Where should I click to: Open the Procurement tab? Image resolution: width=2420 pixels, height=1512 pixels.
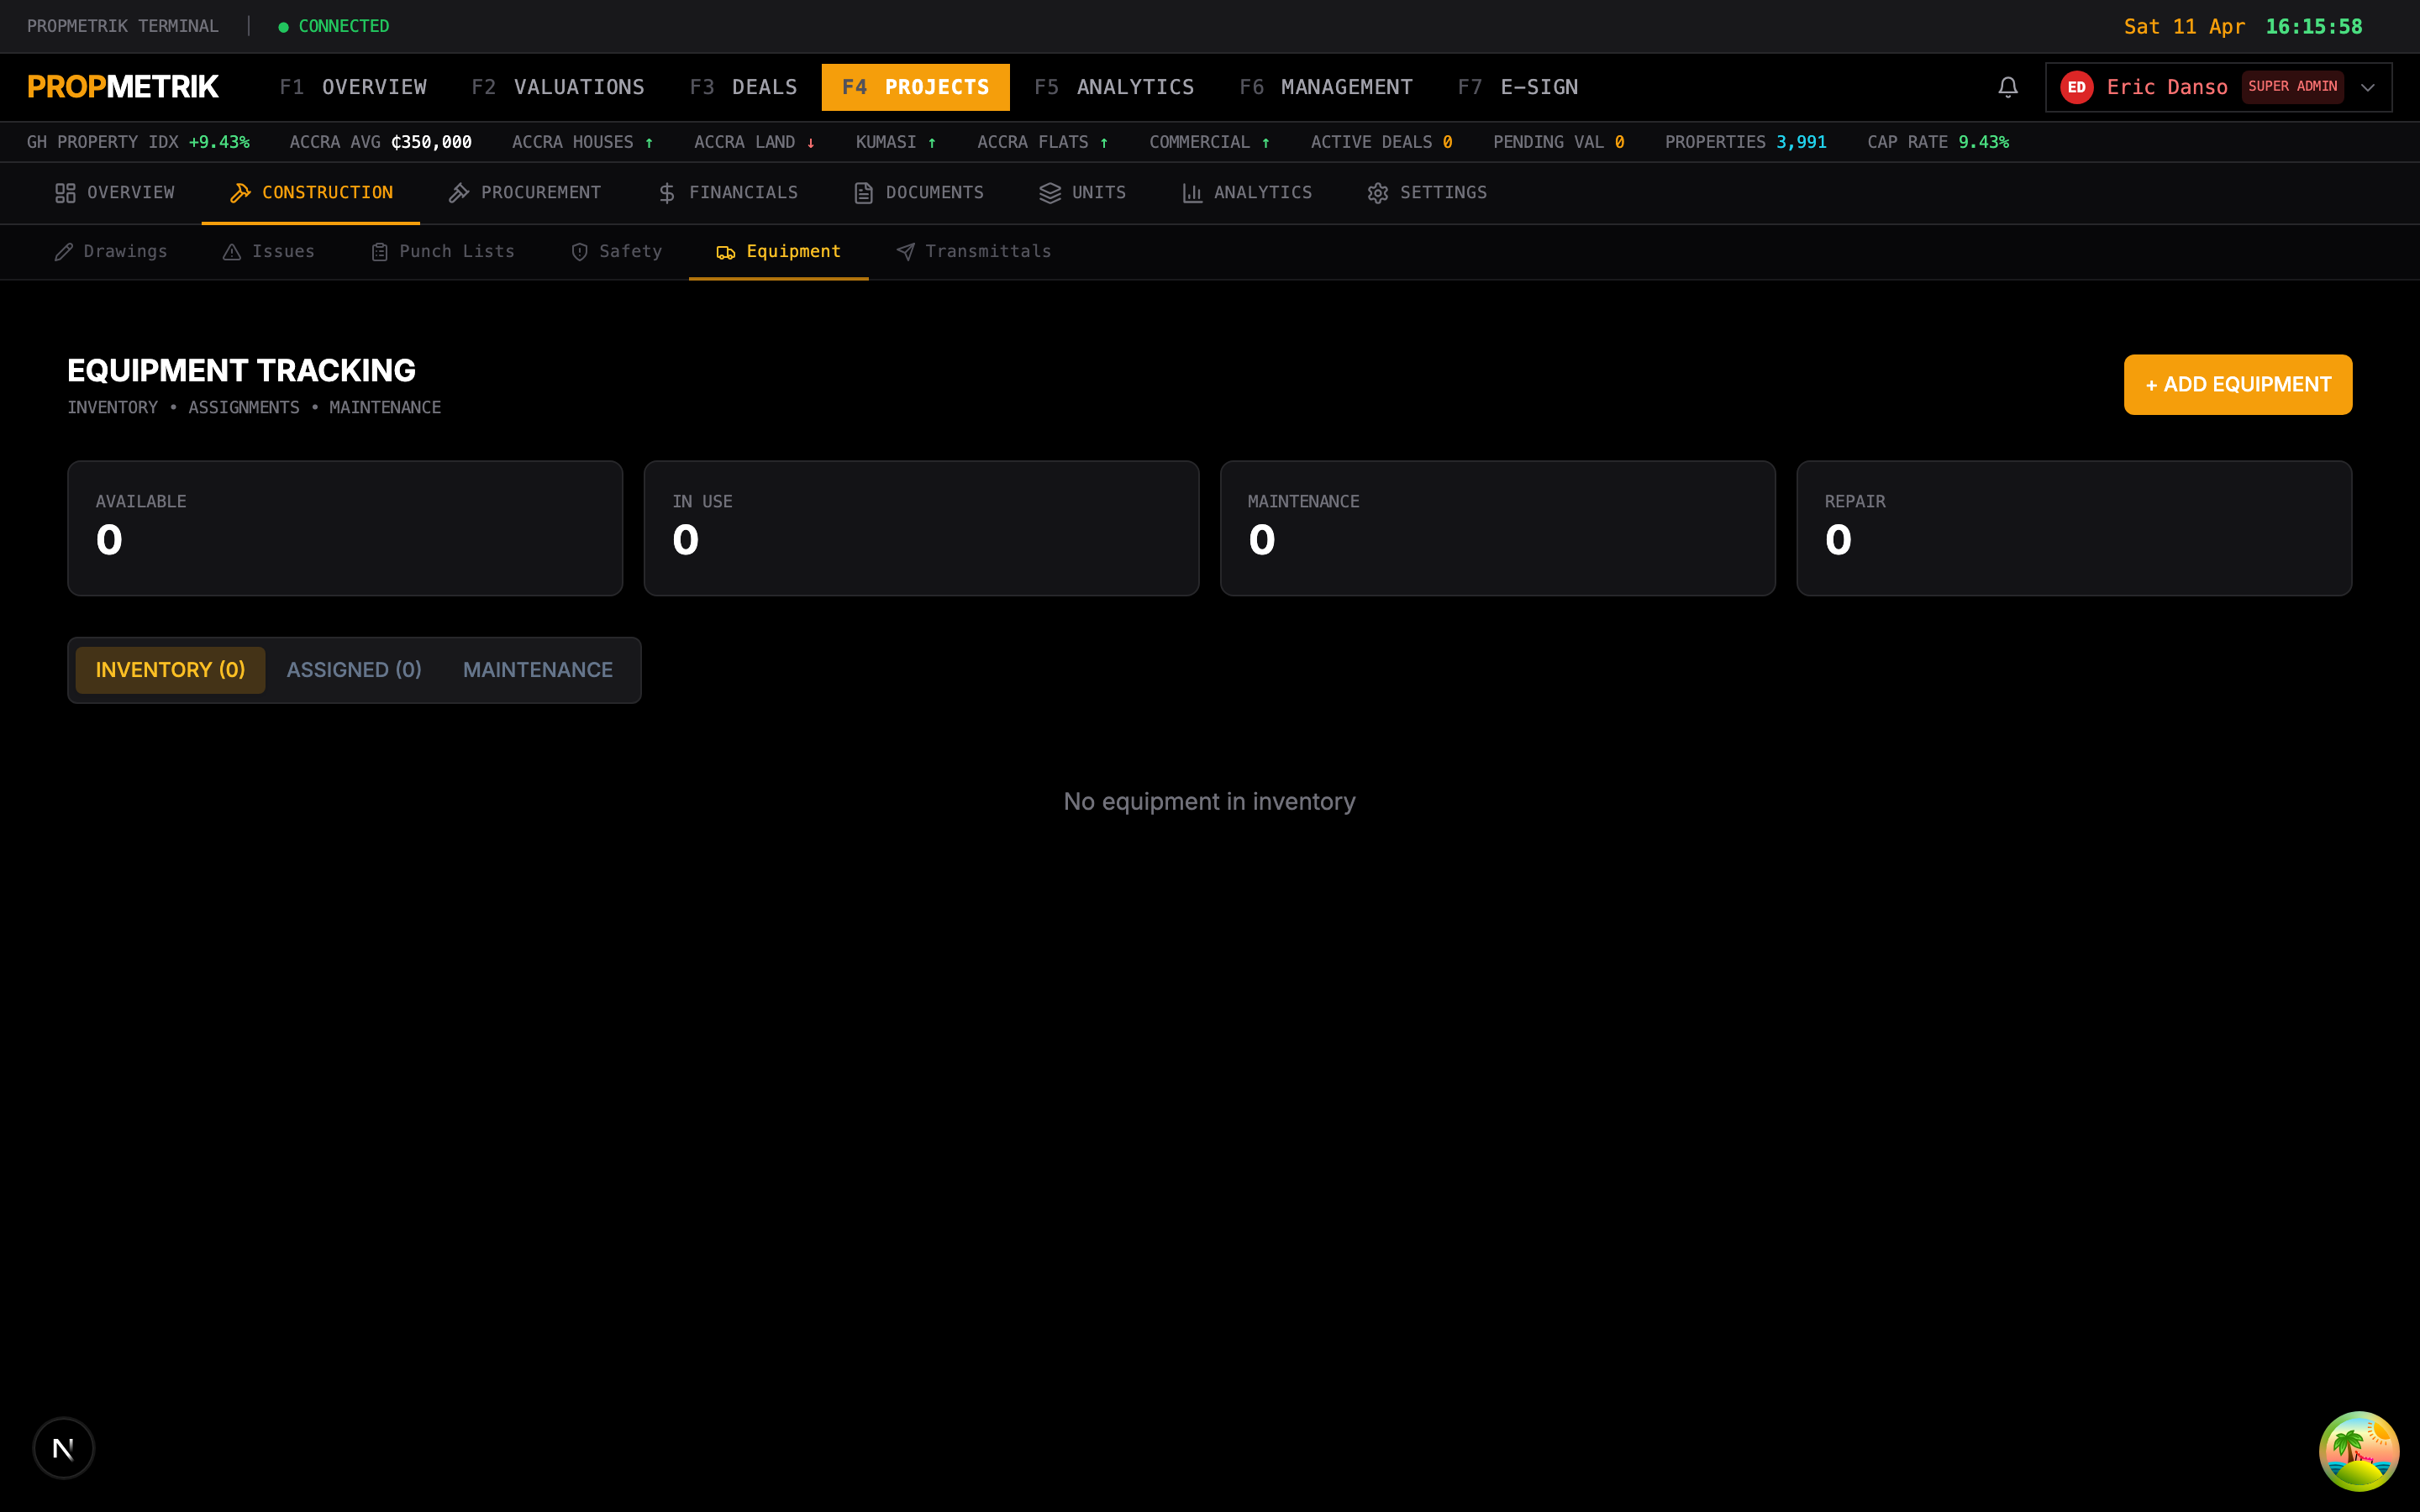coord(525,193)
